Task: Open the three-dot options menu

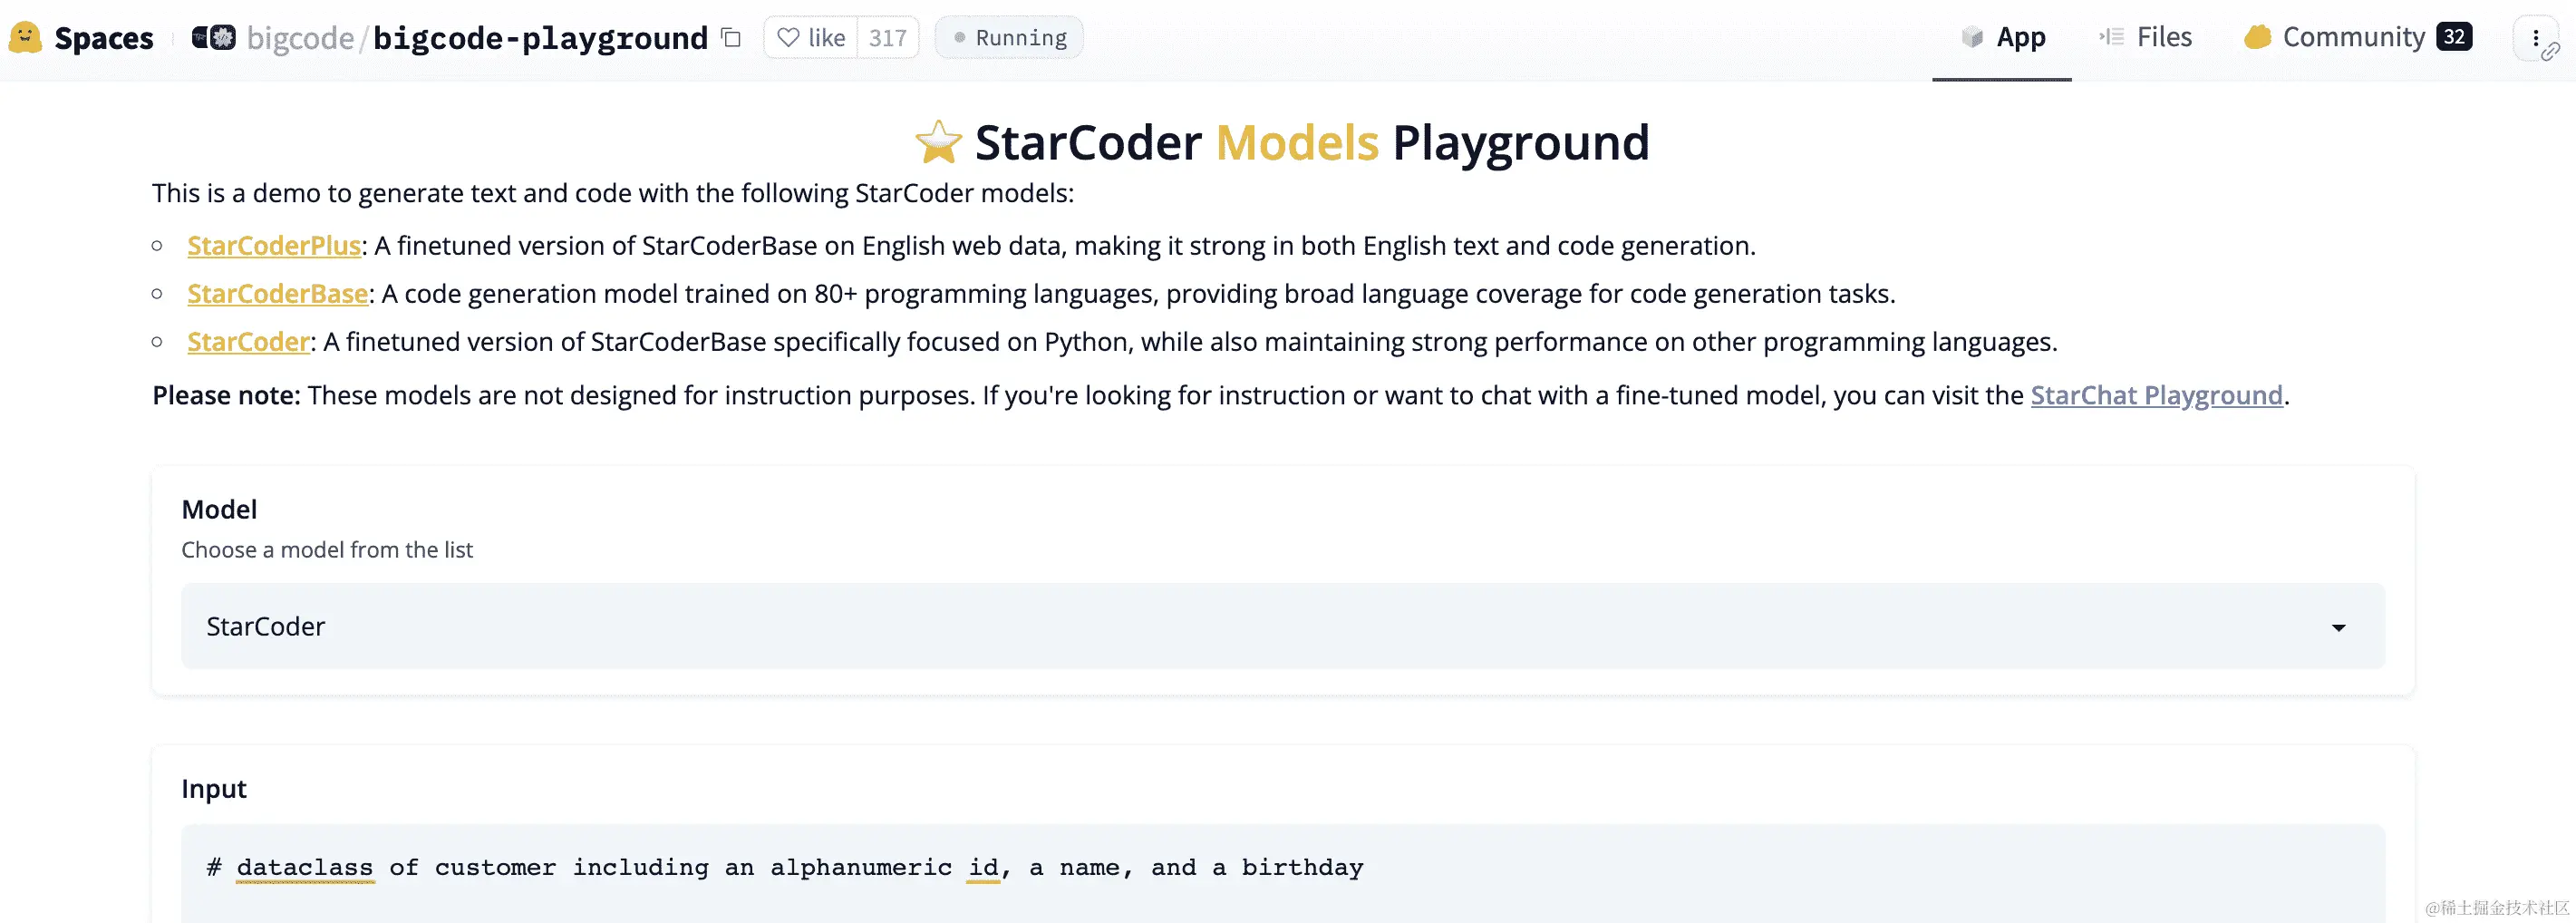Action: pyautogui.click(x=2535, y=37)
